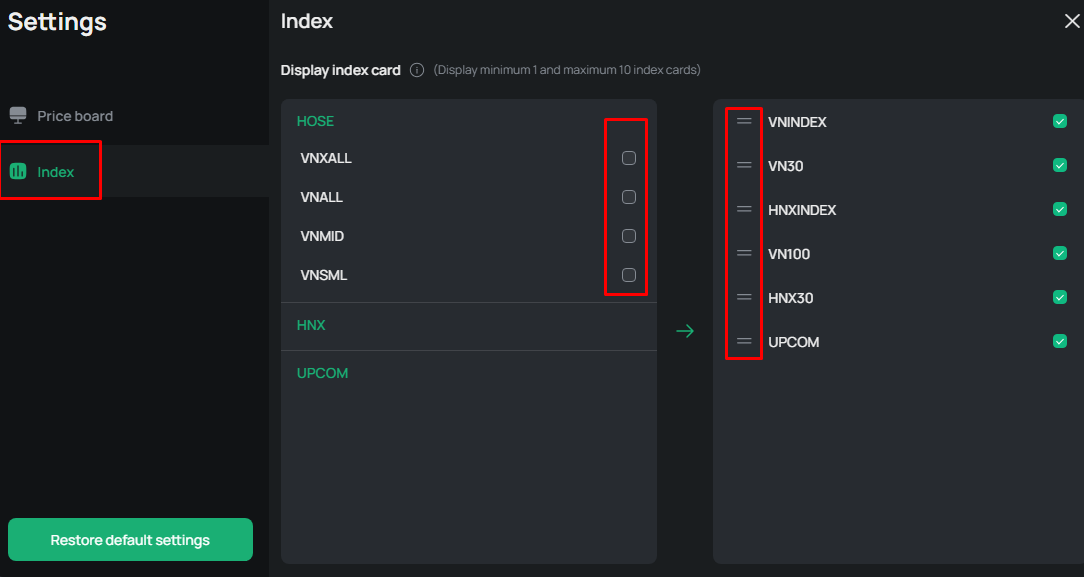Click the reorder handle next to UPCOM

[744, 341]
